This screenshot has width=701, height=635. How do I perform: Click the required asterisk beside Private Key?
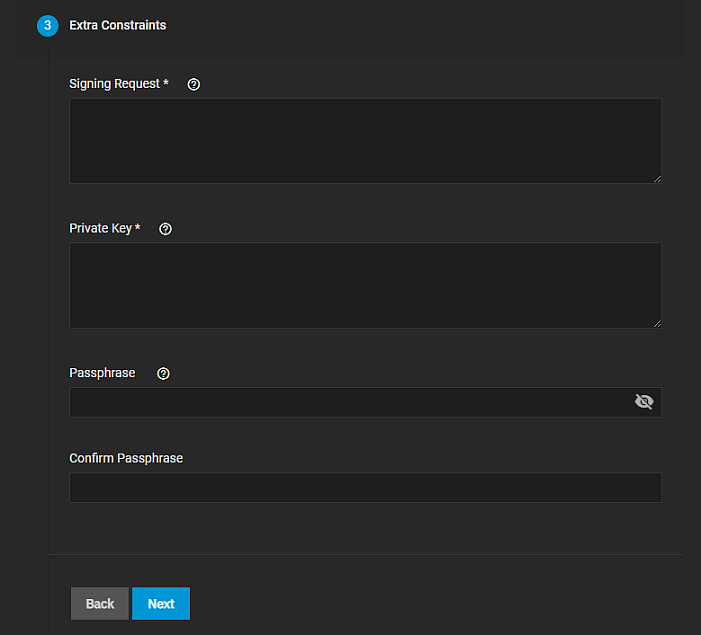137,227
